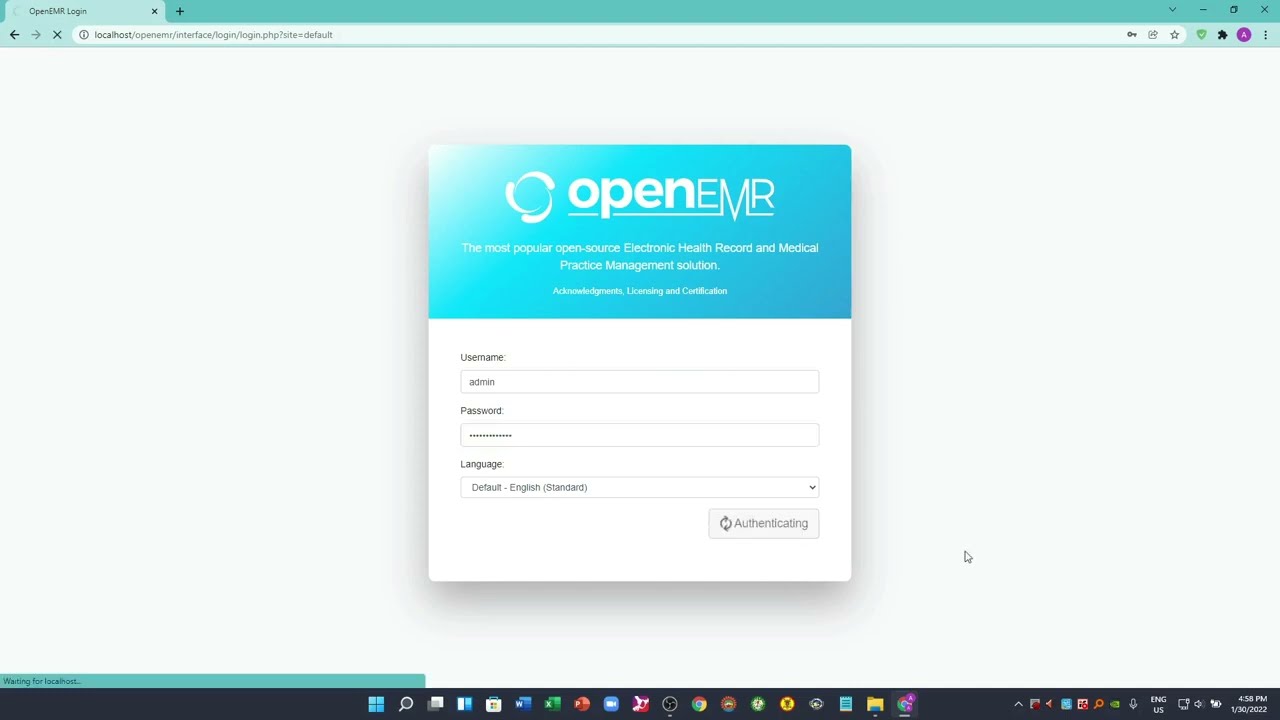Share this page icon

pyautogui.click(x=1153, y=35)
